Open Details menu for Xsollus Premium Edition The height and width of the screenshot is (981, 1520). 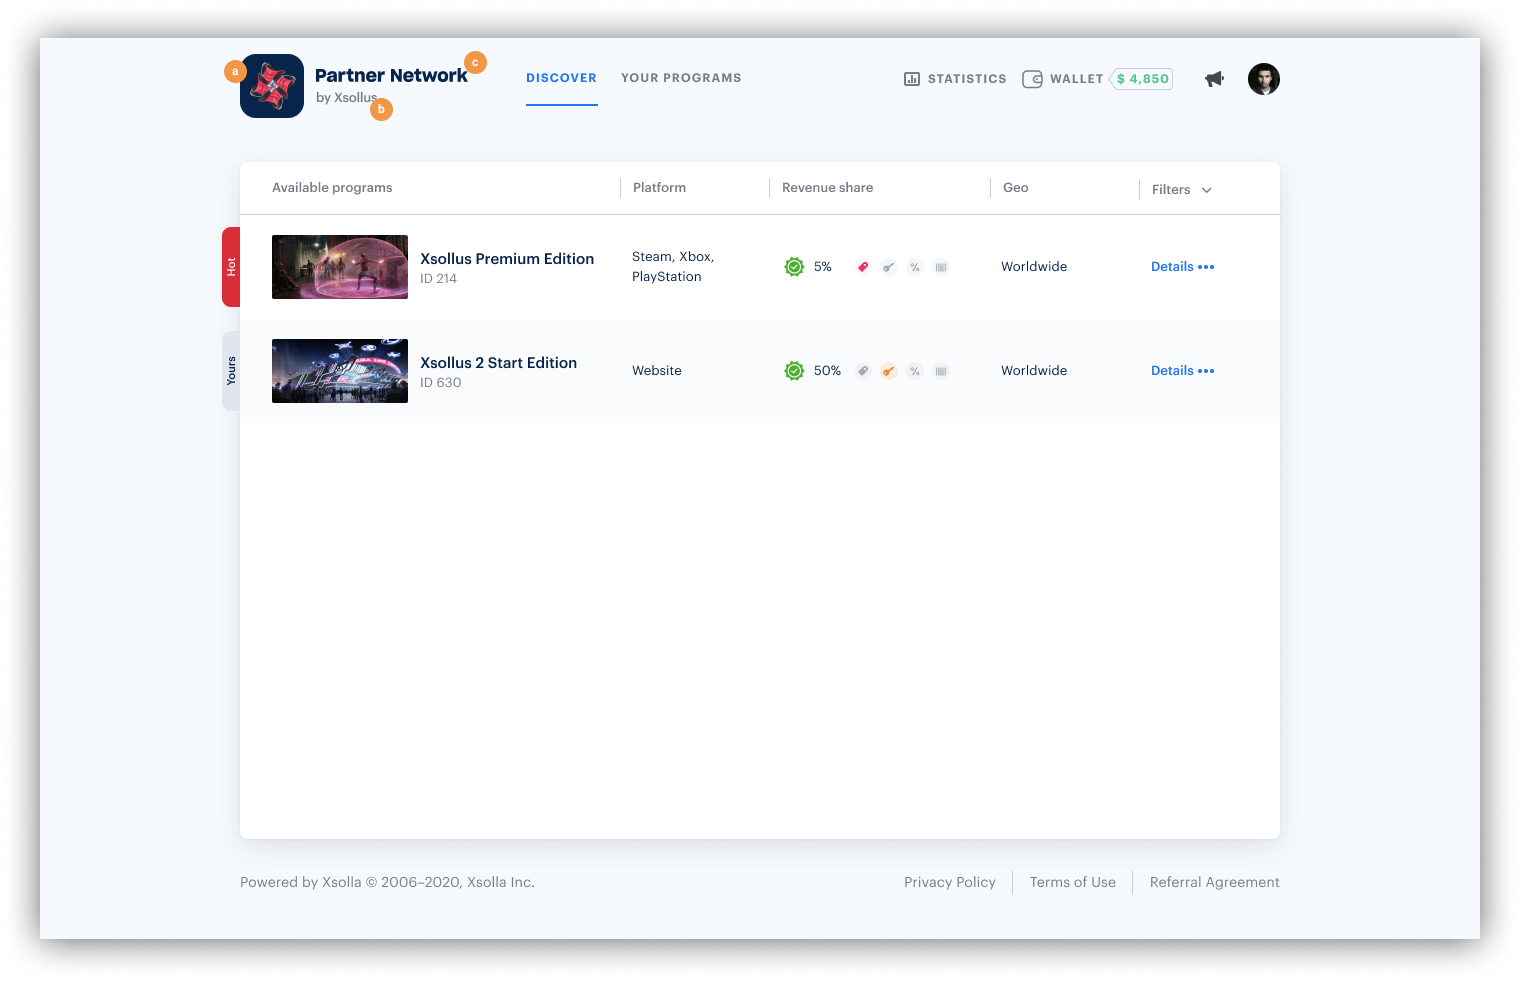[1182, 267]
